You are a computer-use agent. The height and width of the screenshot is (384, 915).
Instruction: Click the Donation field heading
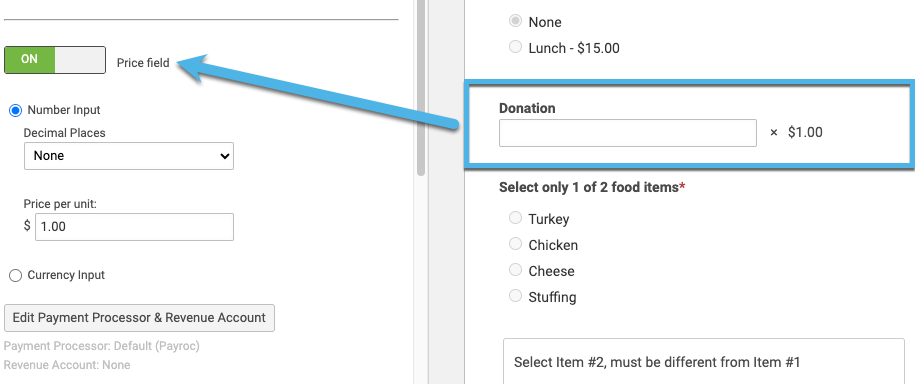click(527, 108)
